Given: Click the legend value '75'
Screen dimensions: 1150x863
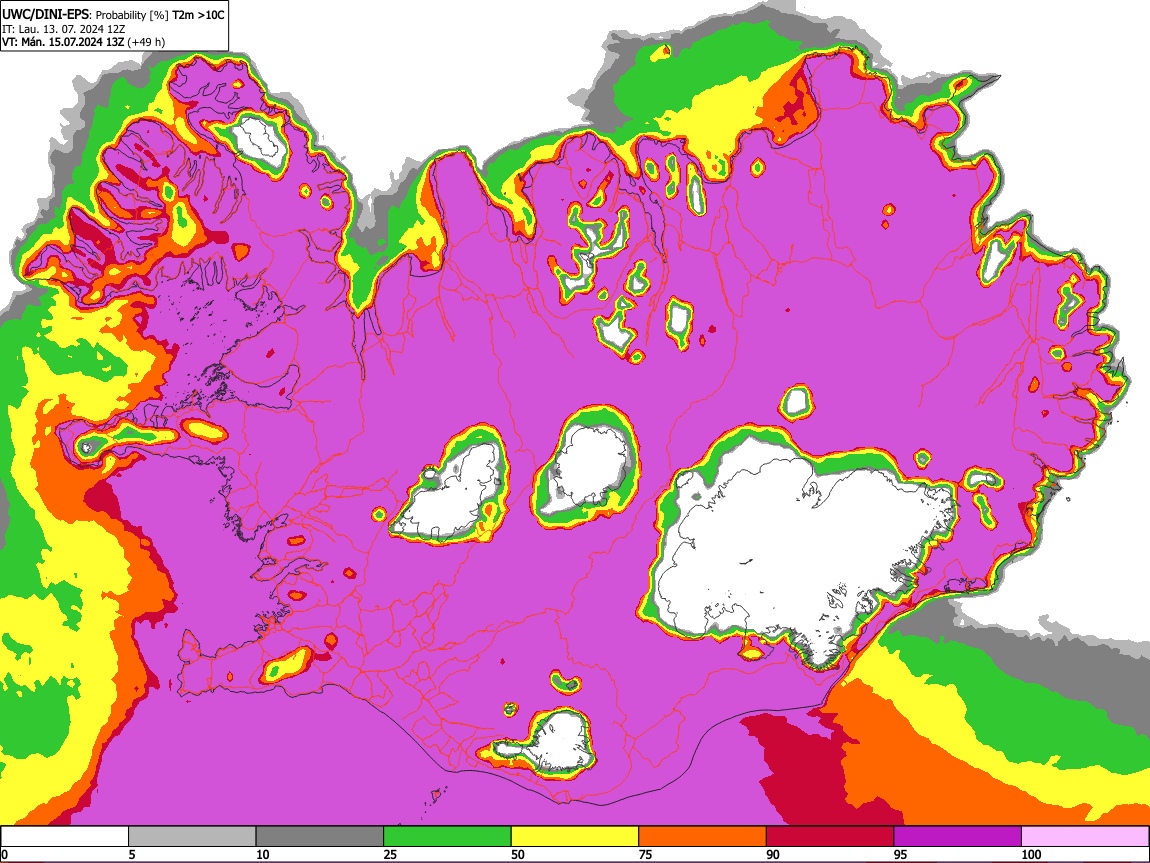Looking at the screenshot, I should pos(645,854).
